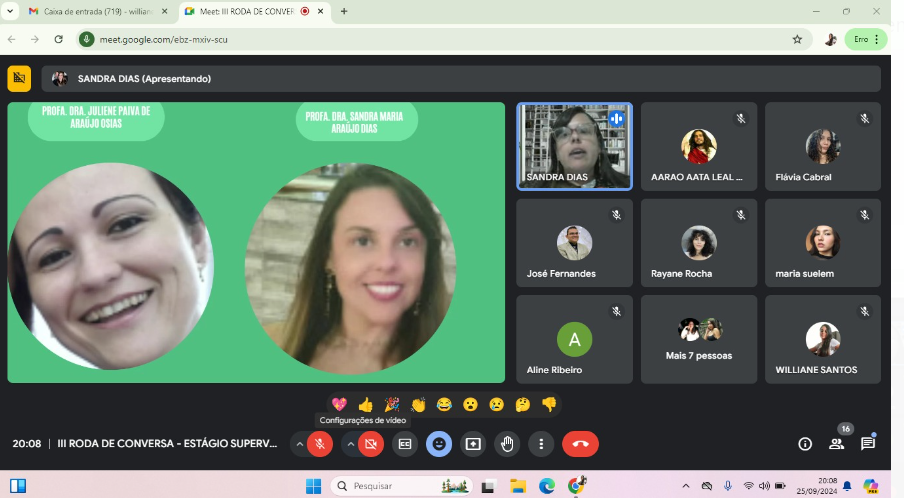
Task: Open more options three-dot menu
Action: 541,444
